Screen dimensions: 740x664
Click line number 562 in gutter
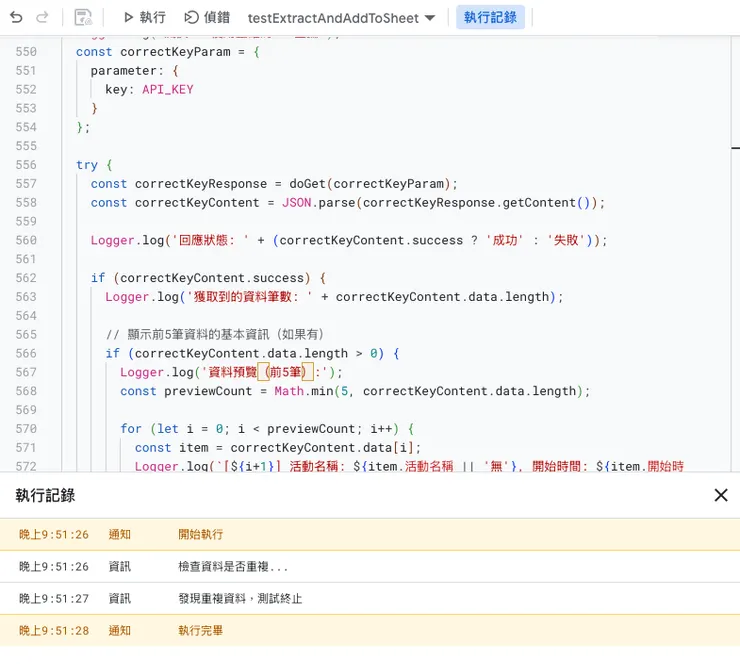tap(26, 278)
